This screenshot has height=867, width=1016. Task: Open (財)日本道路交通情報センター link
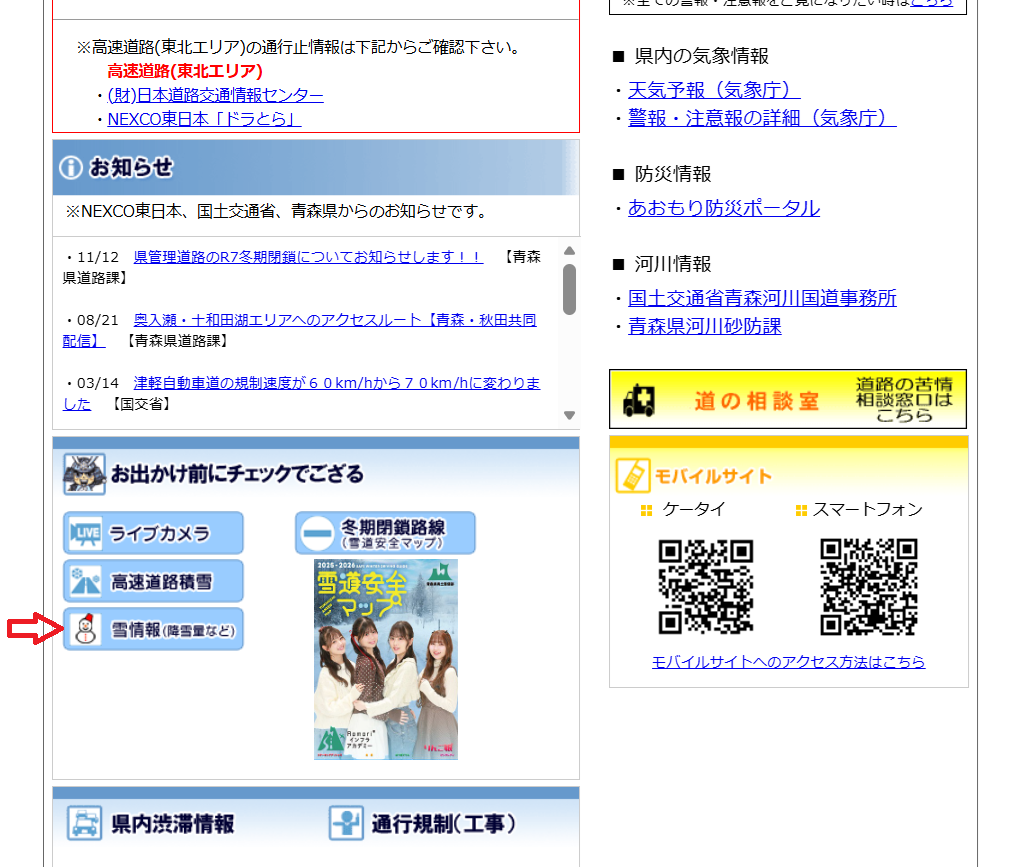point(215,96)
